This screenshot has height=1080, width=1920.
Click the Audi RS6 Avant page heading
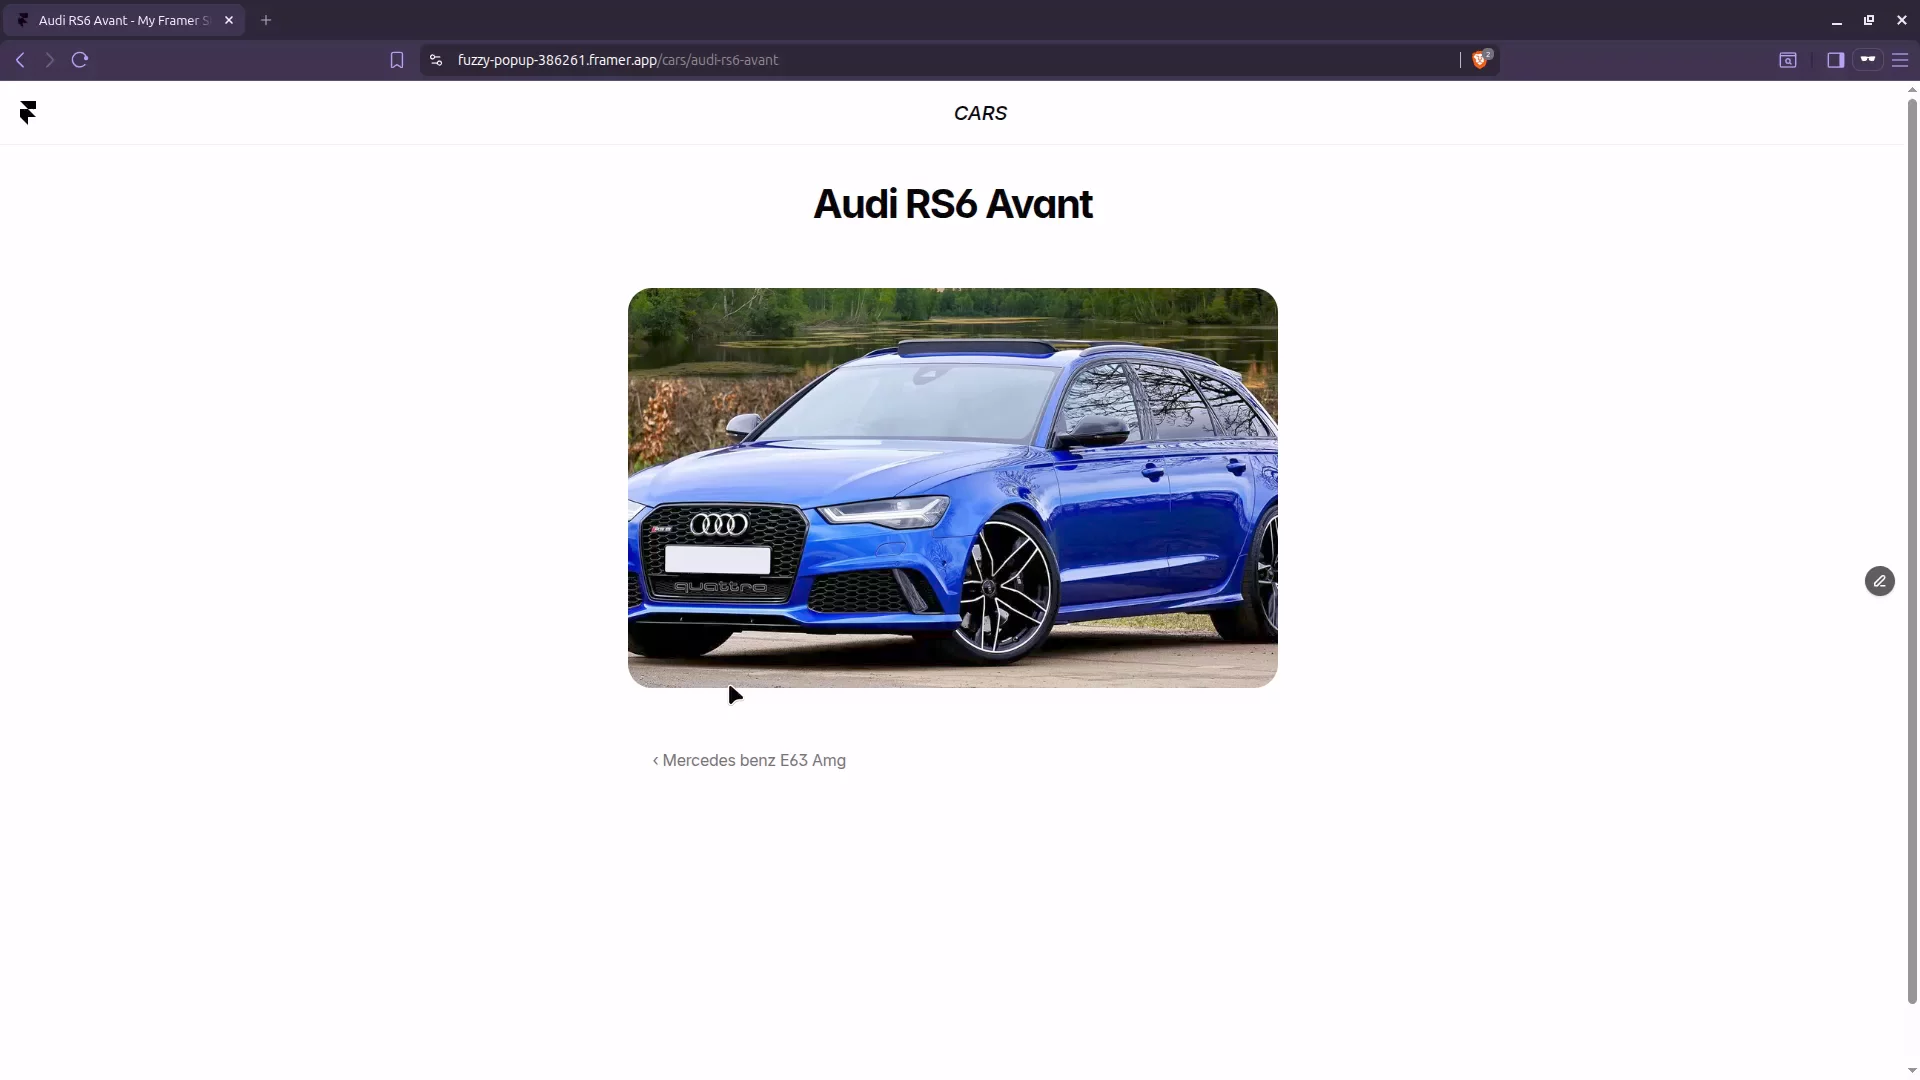click(953, 204)
